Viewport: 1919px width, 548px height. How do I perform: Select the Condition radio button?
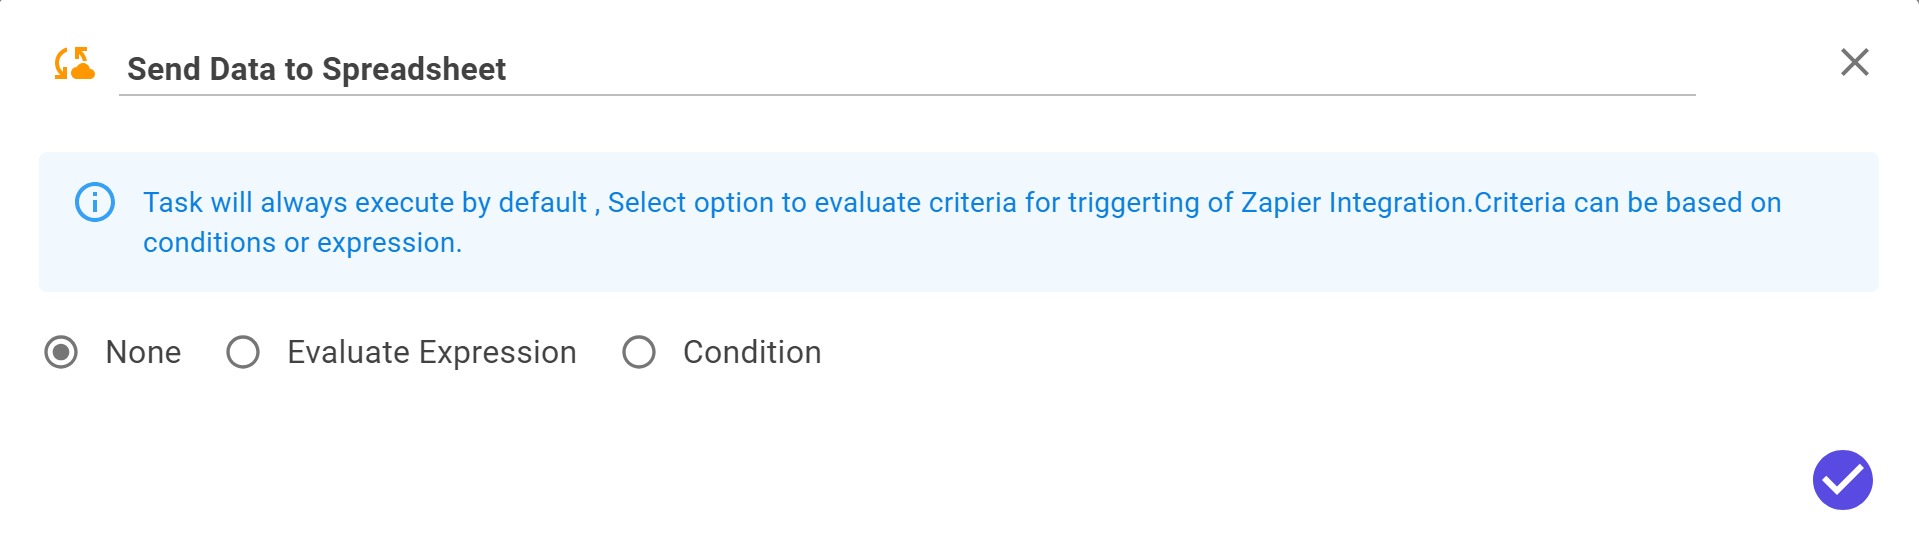coord(639,352)
